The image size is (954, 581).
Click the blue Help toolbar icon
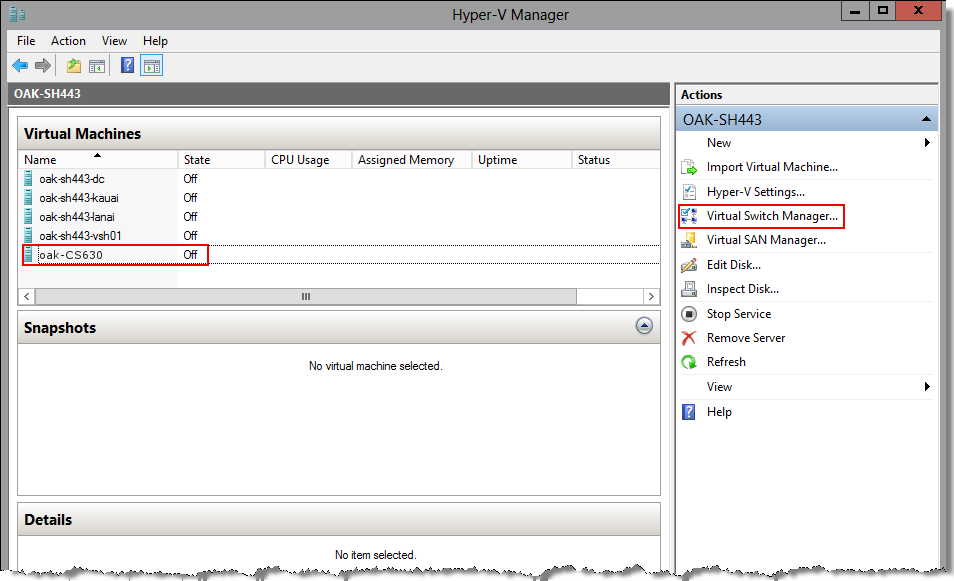click(x=127, y=65)
